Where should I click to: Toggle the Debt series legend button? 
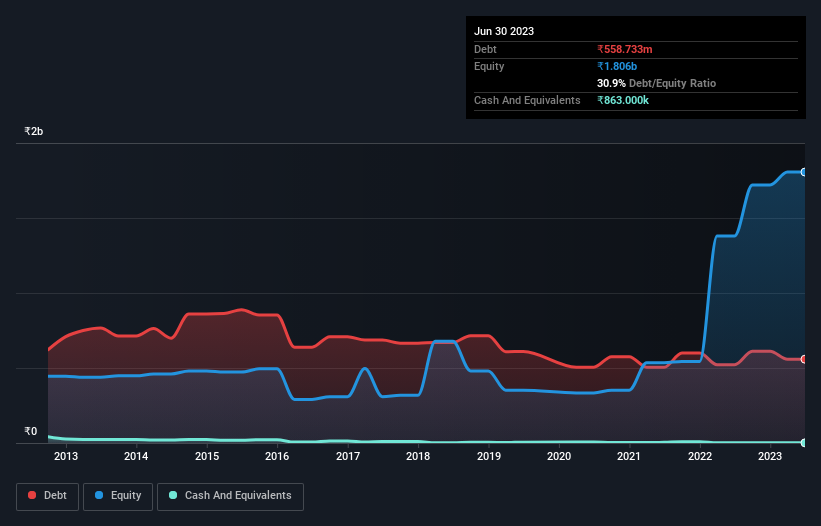[x=48, y=496]
